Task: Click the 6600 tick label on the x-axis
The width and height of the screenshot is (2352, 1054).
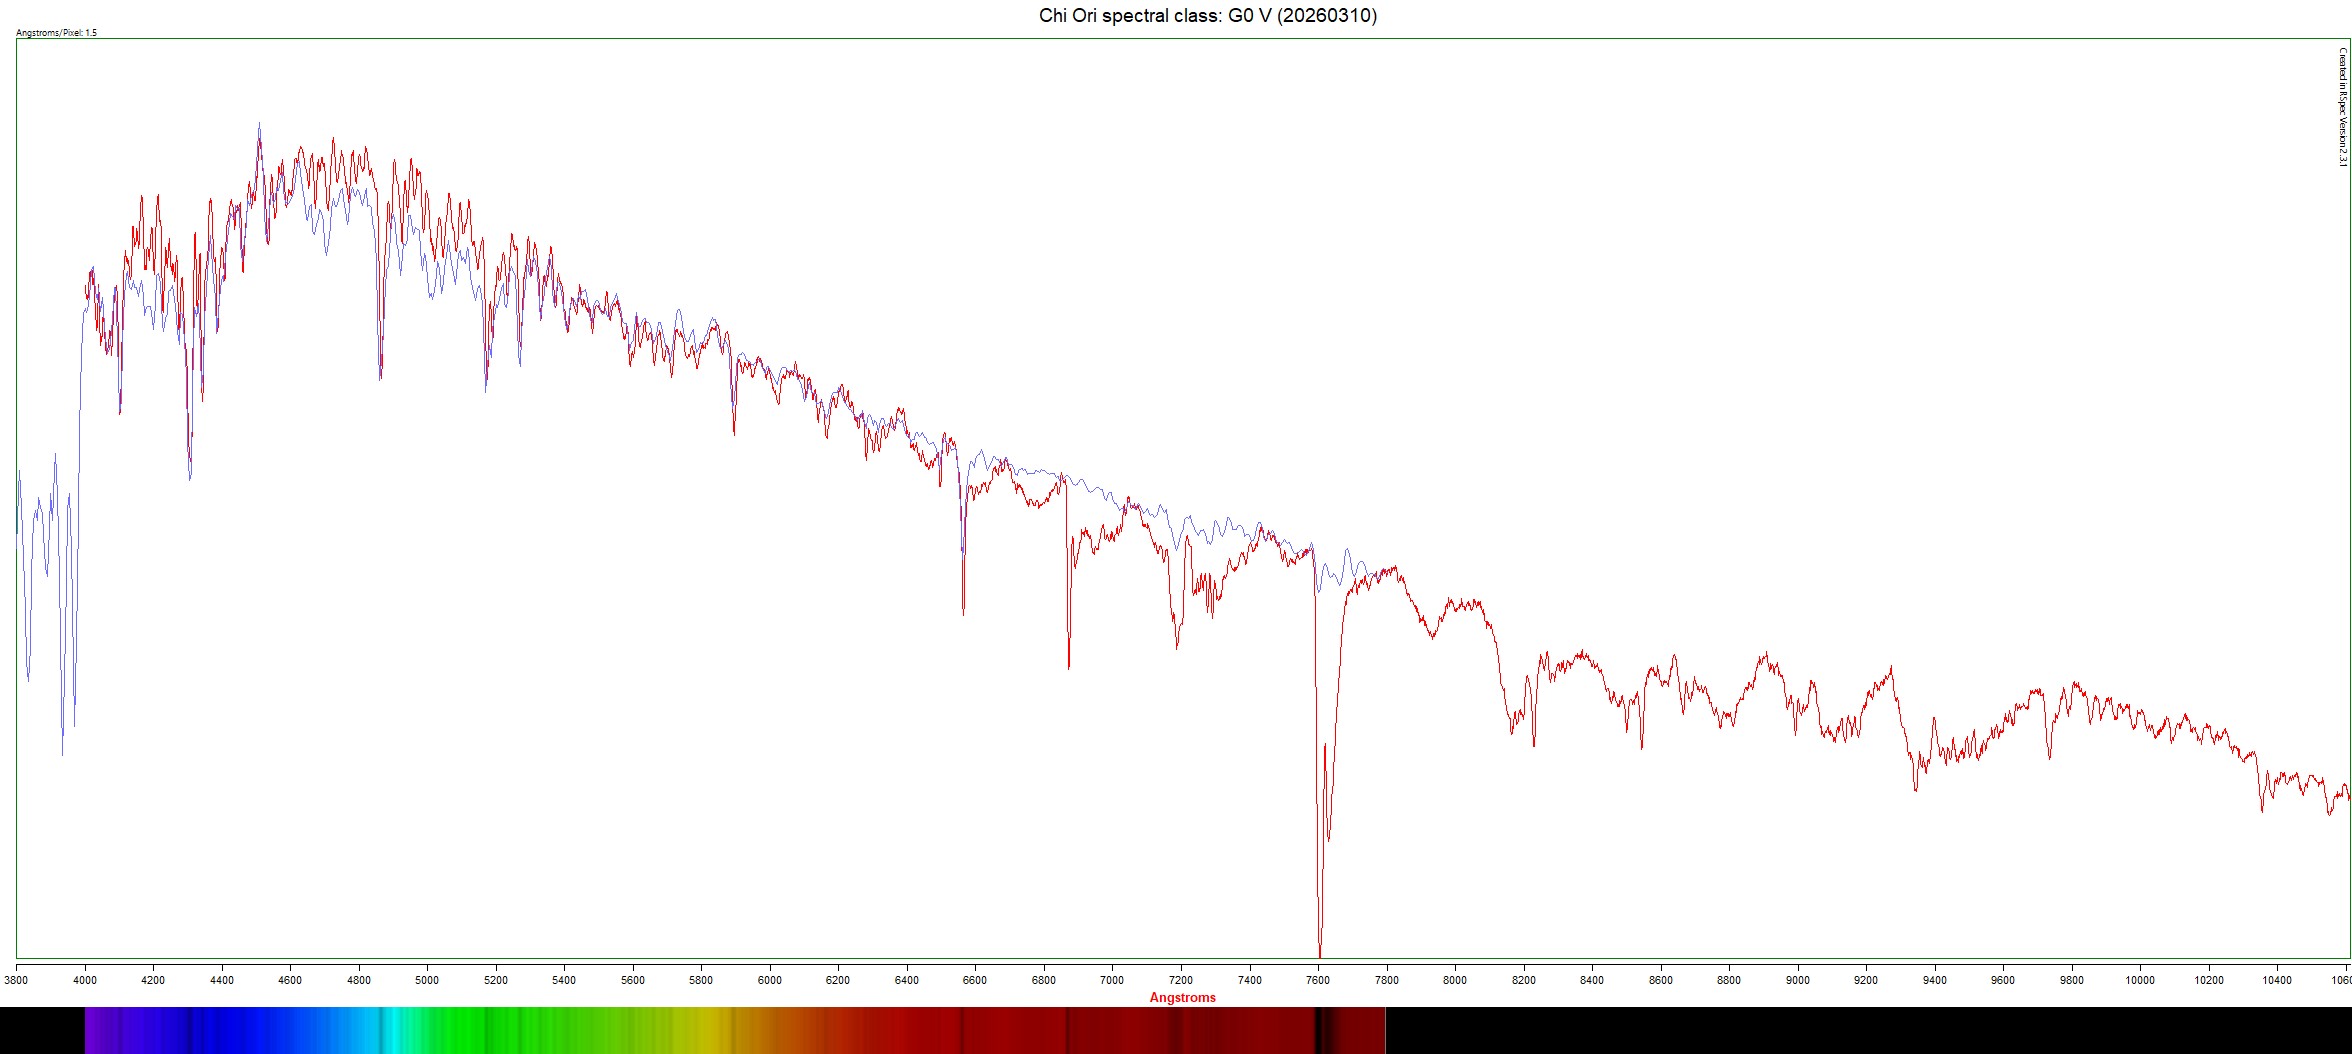Action: (x=975, y=980)
